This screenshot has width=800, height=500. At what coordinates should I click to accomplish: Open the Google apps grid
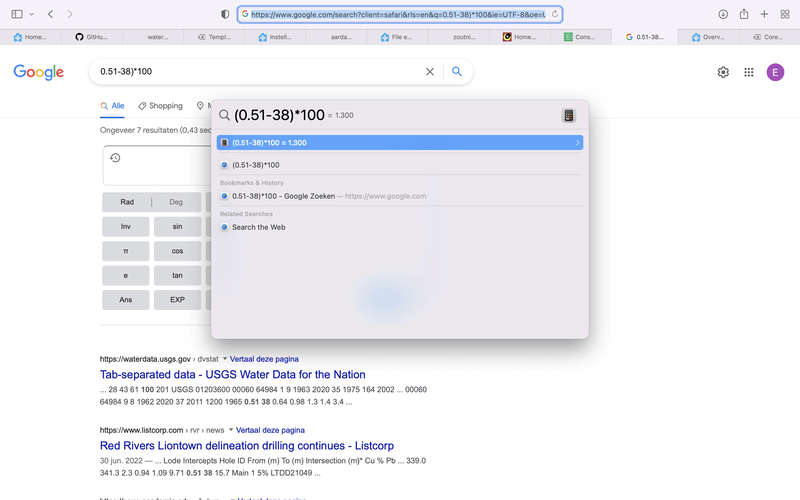[x=748, y=72]
